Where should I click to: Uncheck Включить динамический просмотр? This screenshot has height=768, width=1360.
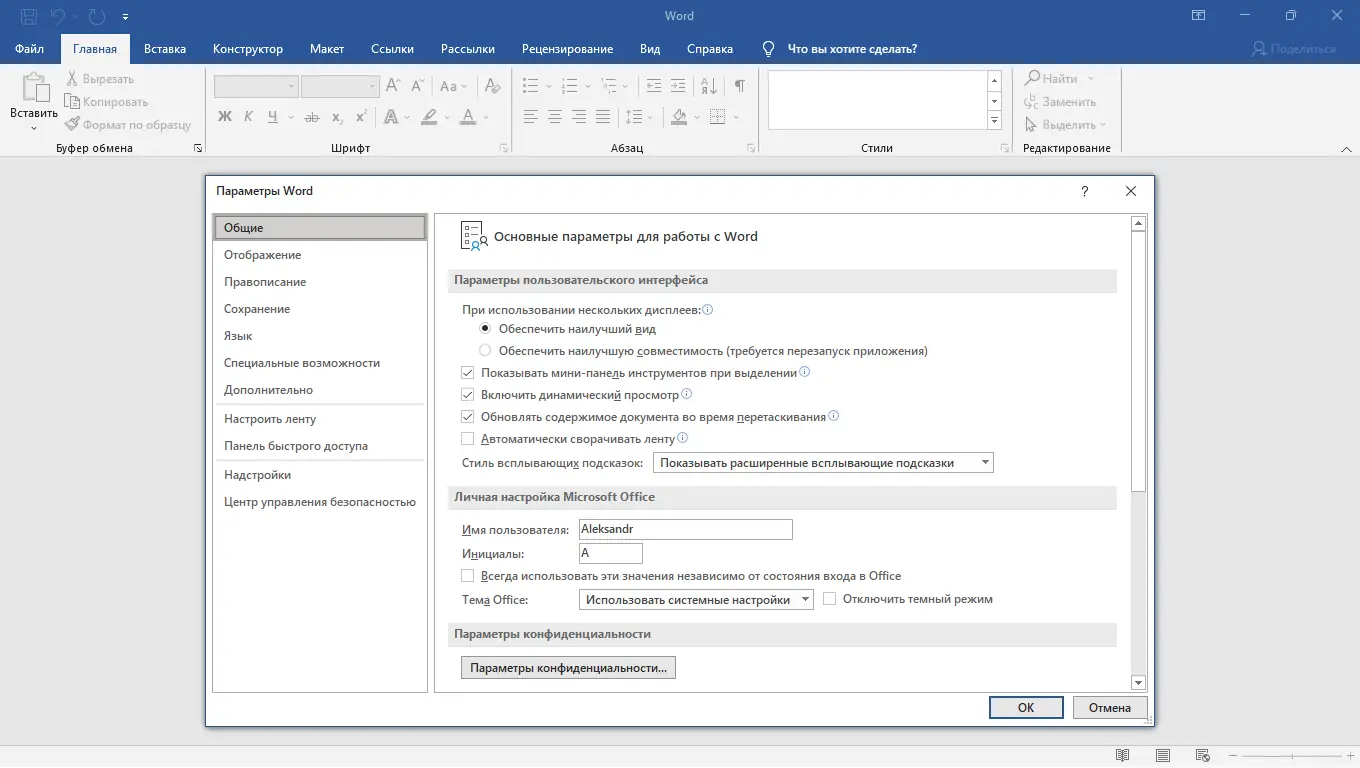point(467,394)
